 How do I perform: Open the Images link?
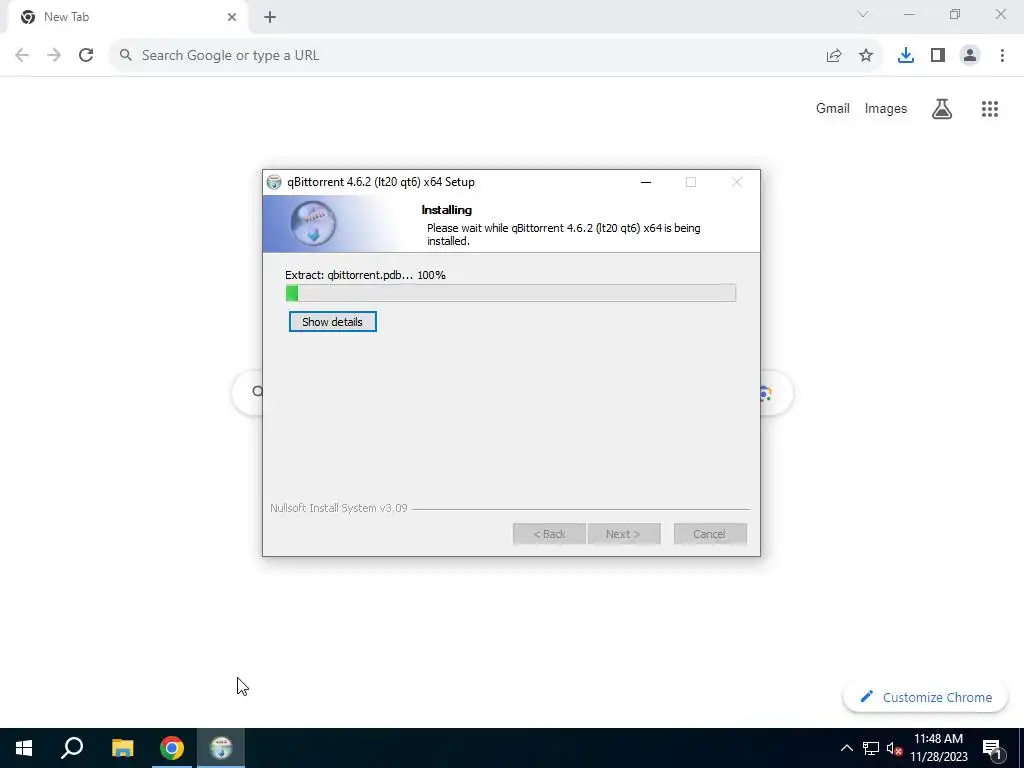point(886,108)
